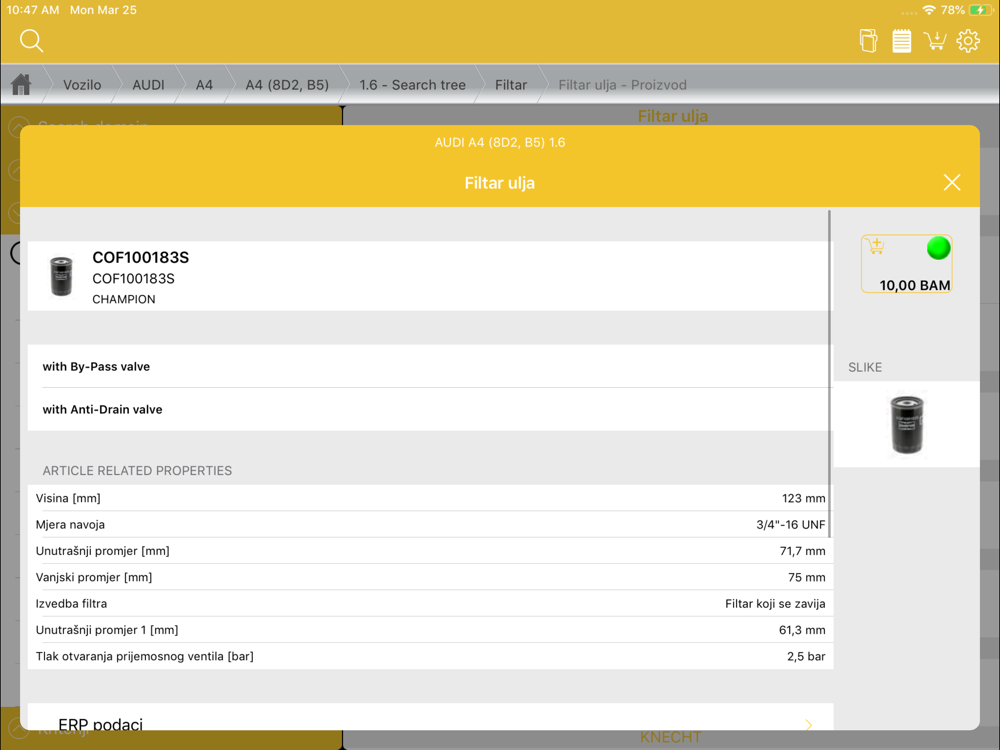The height and width of the screenshot is (750, 1000).
Task: Navigate to AUDI breadcrumb
Action: pos(148,85)
